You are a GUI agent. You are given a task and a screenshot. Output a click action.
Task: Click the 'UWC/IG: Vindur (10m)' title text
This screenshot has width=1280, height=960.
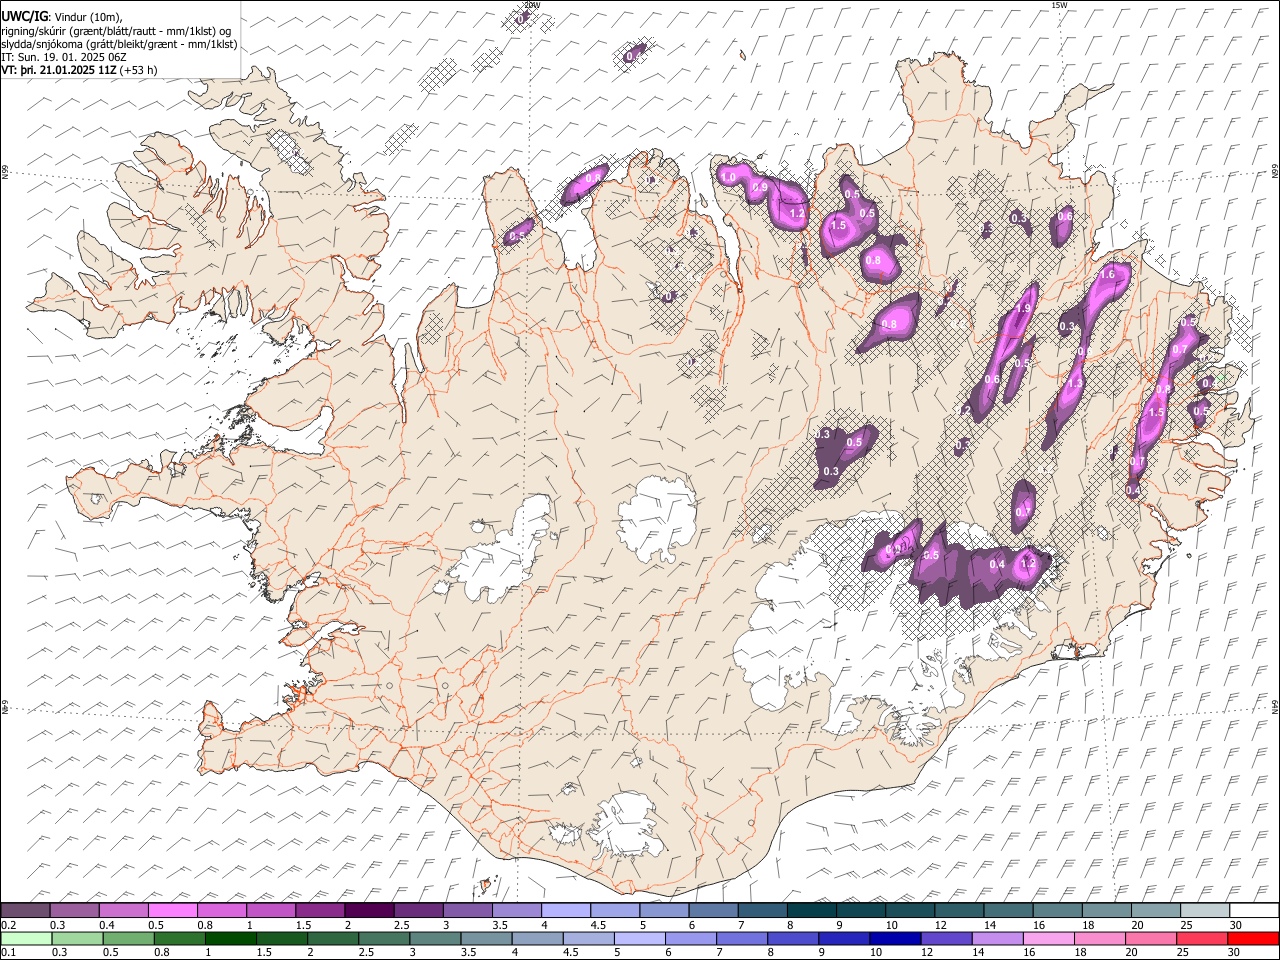tap(62, 16)
